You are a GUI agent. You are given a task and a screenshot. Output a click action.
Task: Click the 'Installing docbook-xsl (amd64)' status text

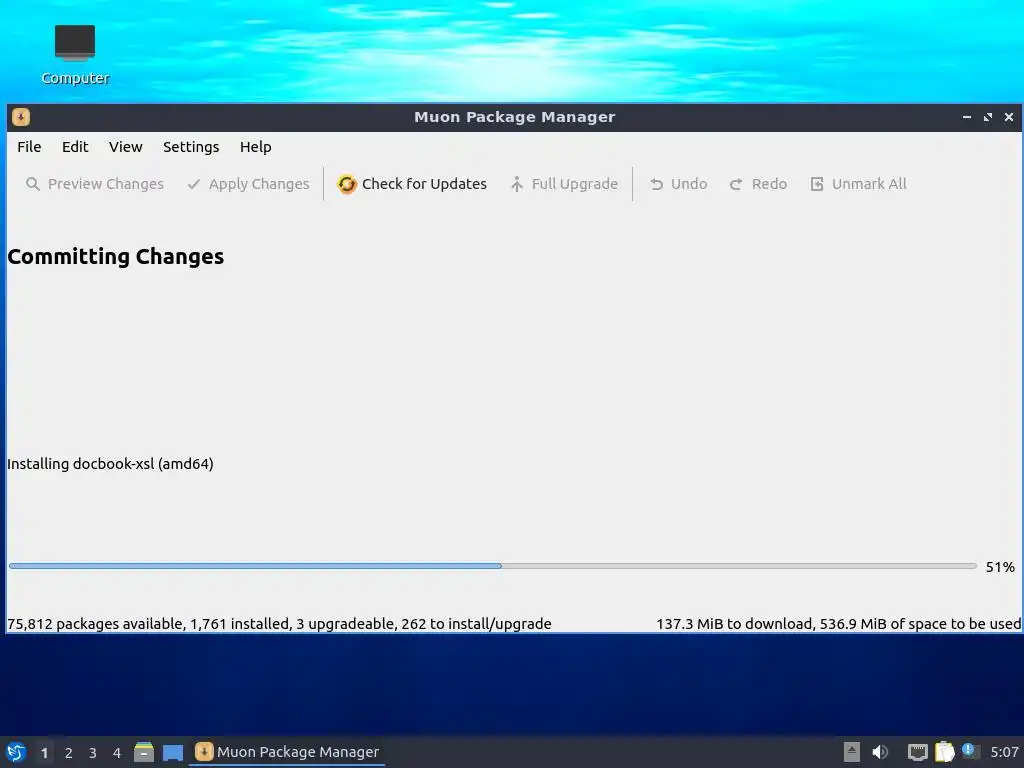pyautogui.click(x=110, y=464)
